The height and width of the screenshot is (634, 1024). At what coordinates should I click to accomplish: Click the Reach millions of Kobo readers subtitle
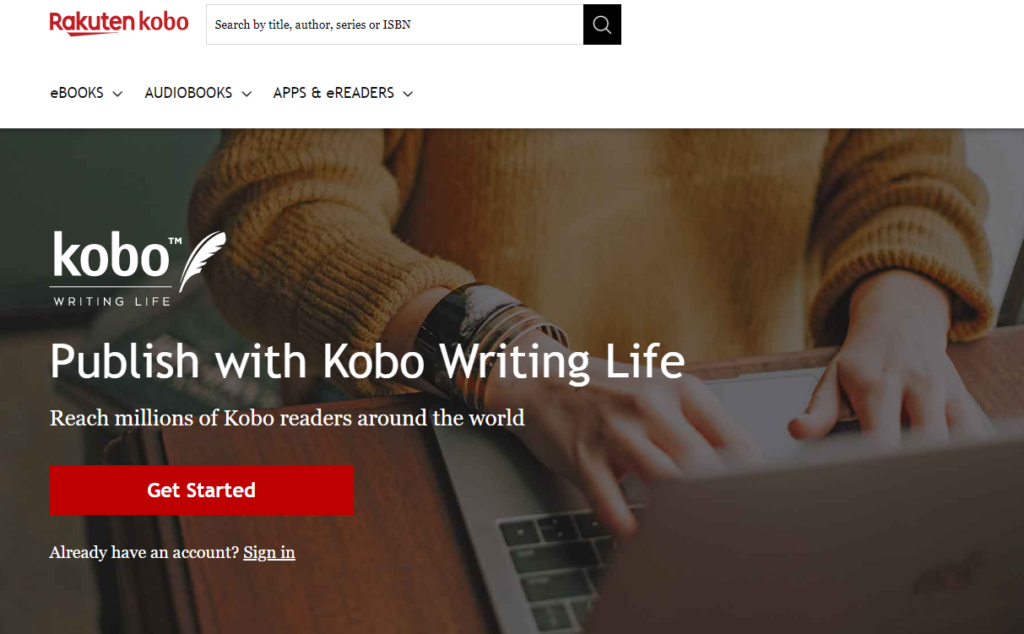point(287,417)
